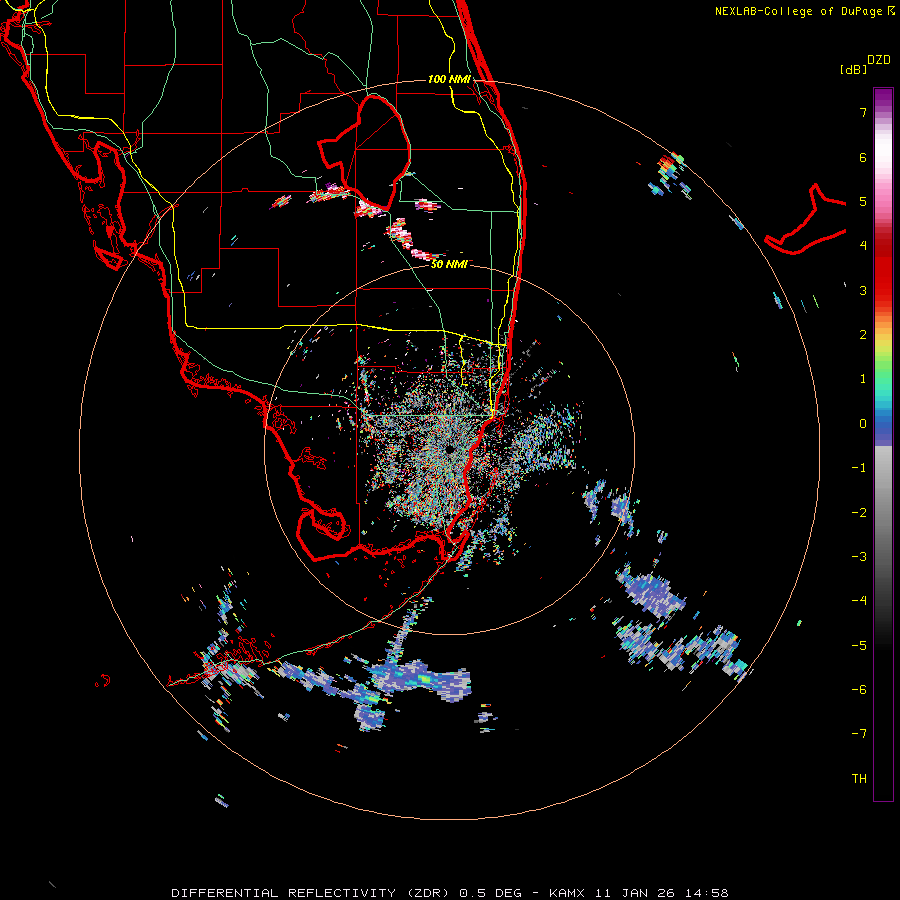900x900 pixels.
Task: Click the "1" value on the color scale
Action: [863, 379]
